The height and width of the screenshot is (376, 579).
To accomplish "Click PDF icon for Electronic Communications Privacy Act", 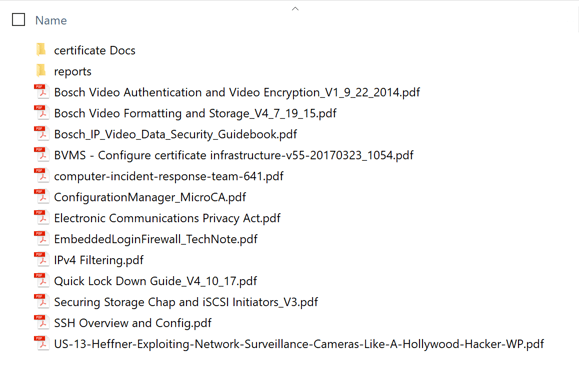I will pos(41,218).
